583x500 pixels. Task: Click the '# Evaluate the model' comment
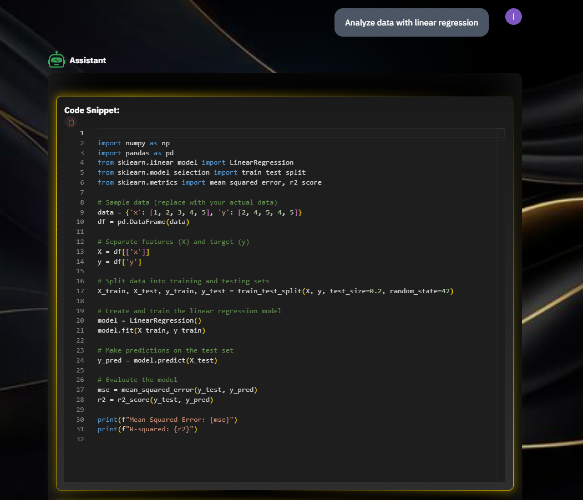click(137, 380)
